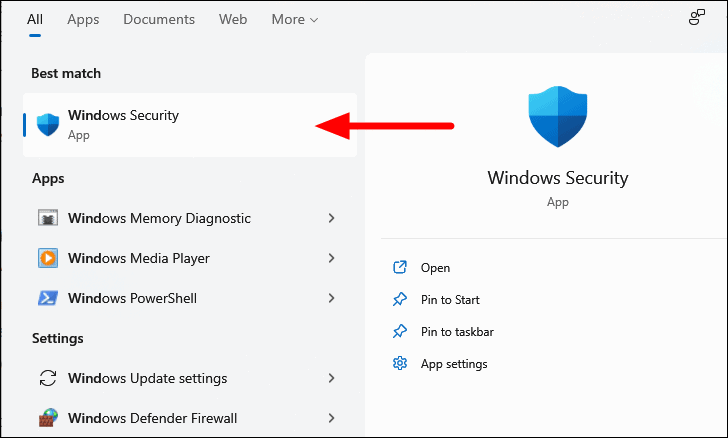Expand Windows Defender Firewall chevron
Image resolution: width=728 pixels, height=438 pixels.
331,418
